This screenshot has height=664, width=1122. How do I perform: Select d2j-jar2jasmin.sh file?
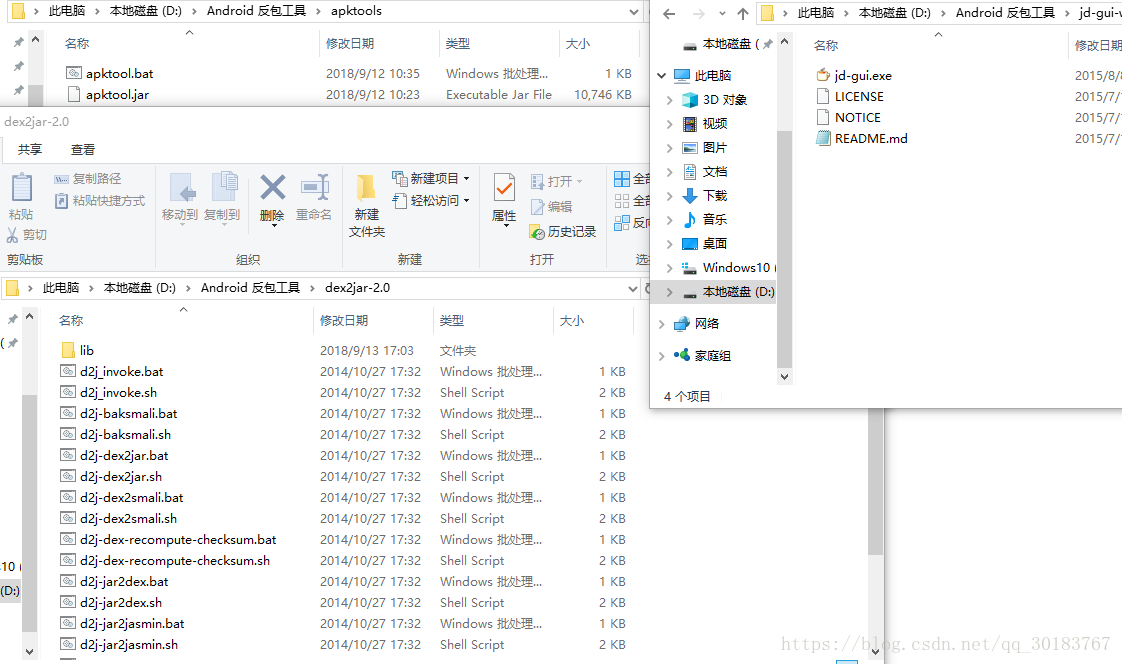pos(129,645)
